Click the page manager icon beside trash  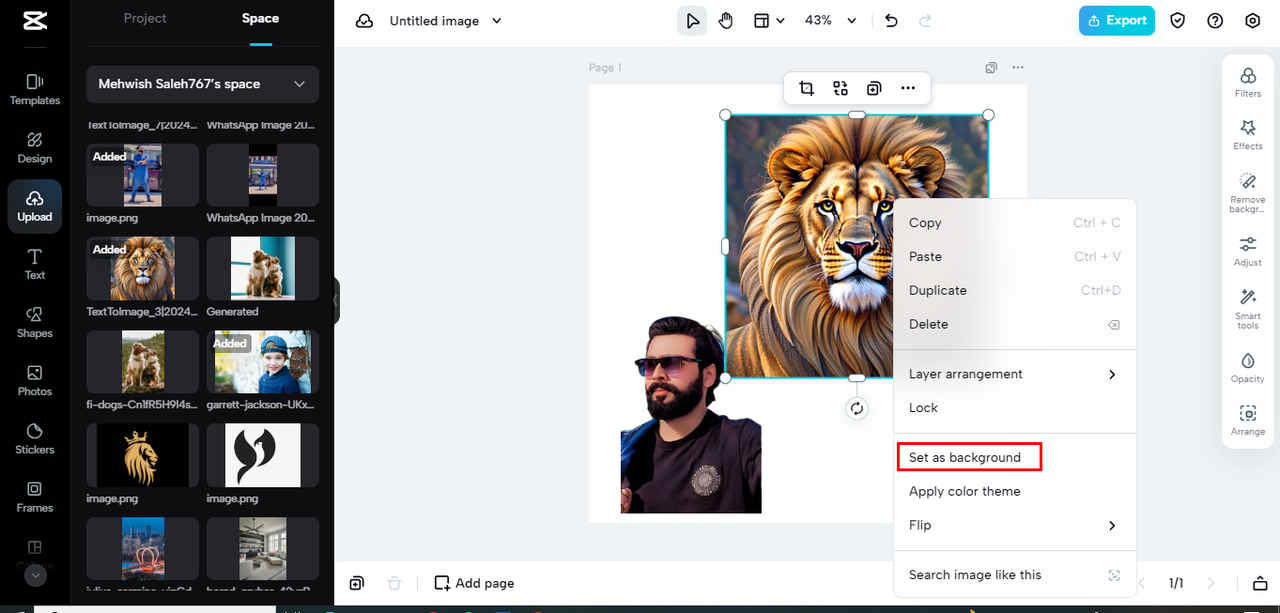357,583
